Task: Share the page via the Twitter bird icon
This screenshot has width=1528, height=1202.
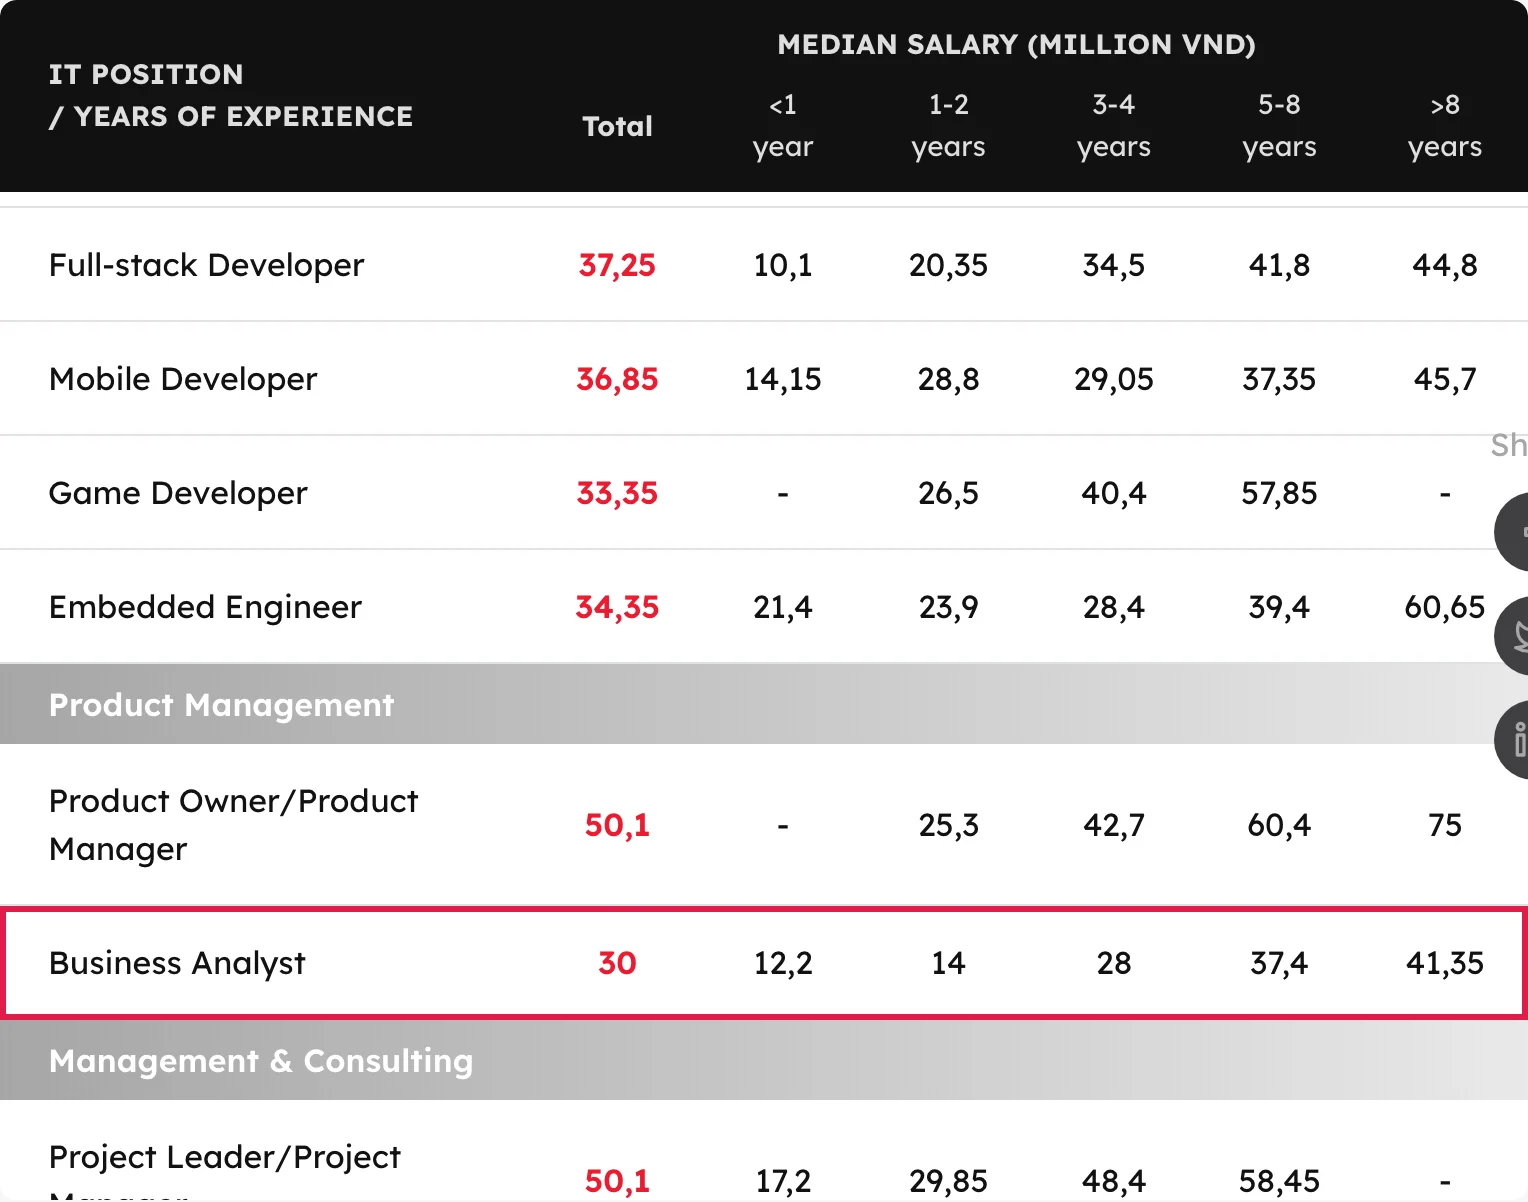Action: coord(1512,636)
